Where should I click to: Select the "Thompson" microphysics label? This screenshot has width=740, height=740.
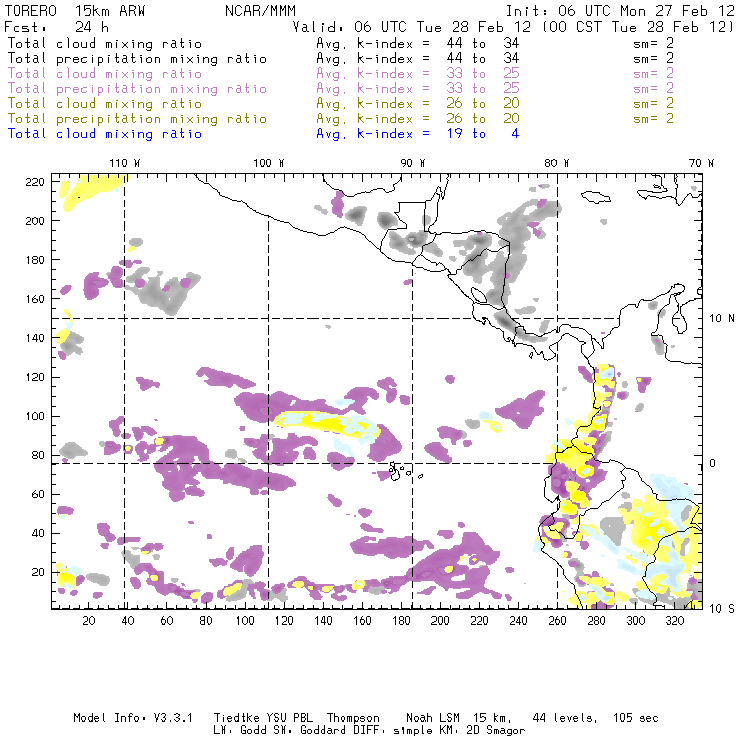coord(353,718)
